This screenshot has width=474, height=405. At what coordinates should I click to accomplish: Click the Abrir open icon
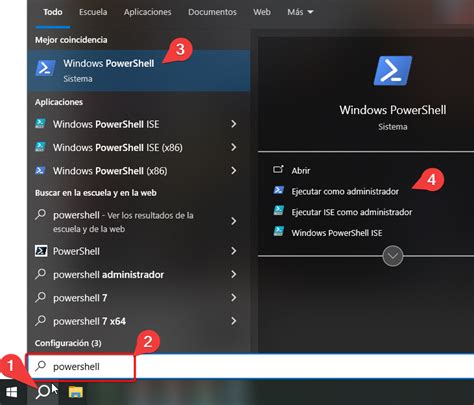(278, 170)
